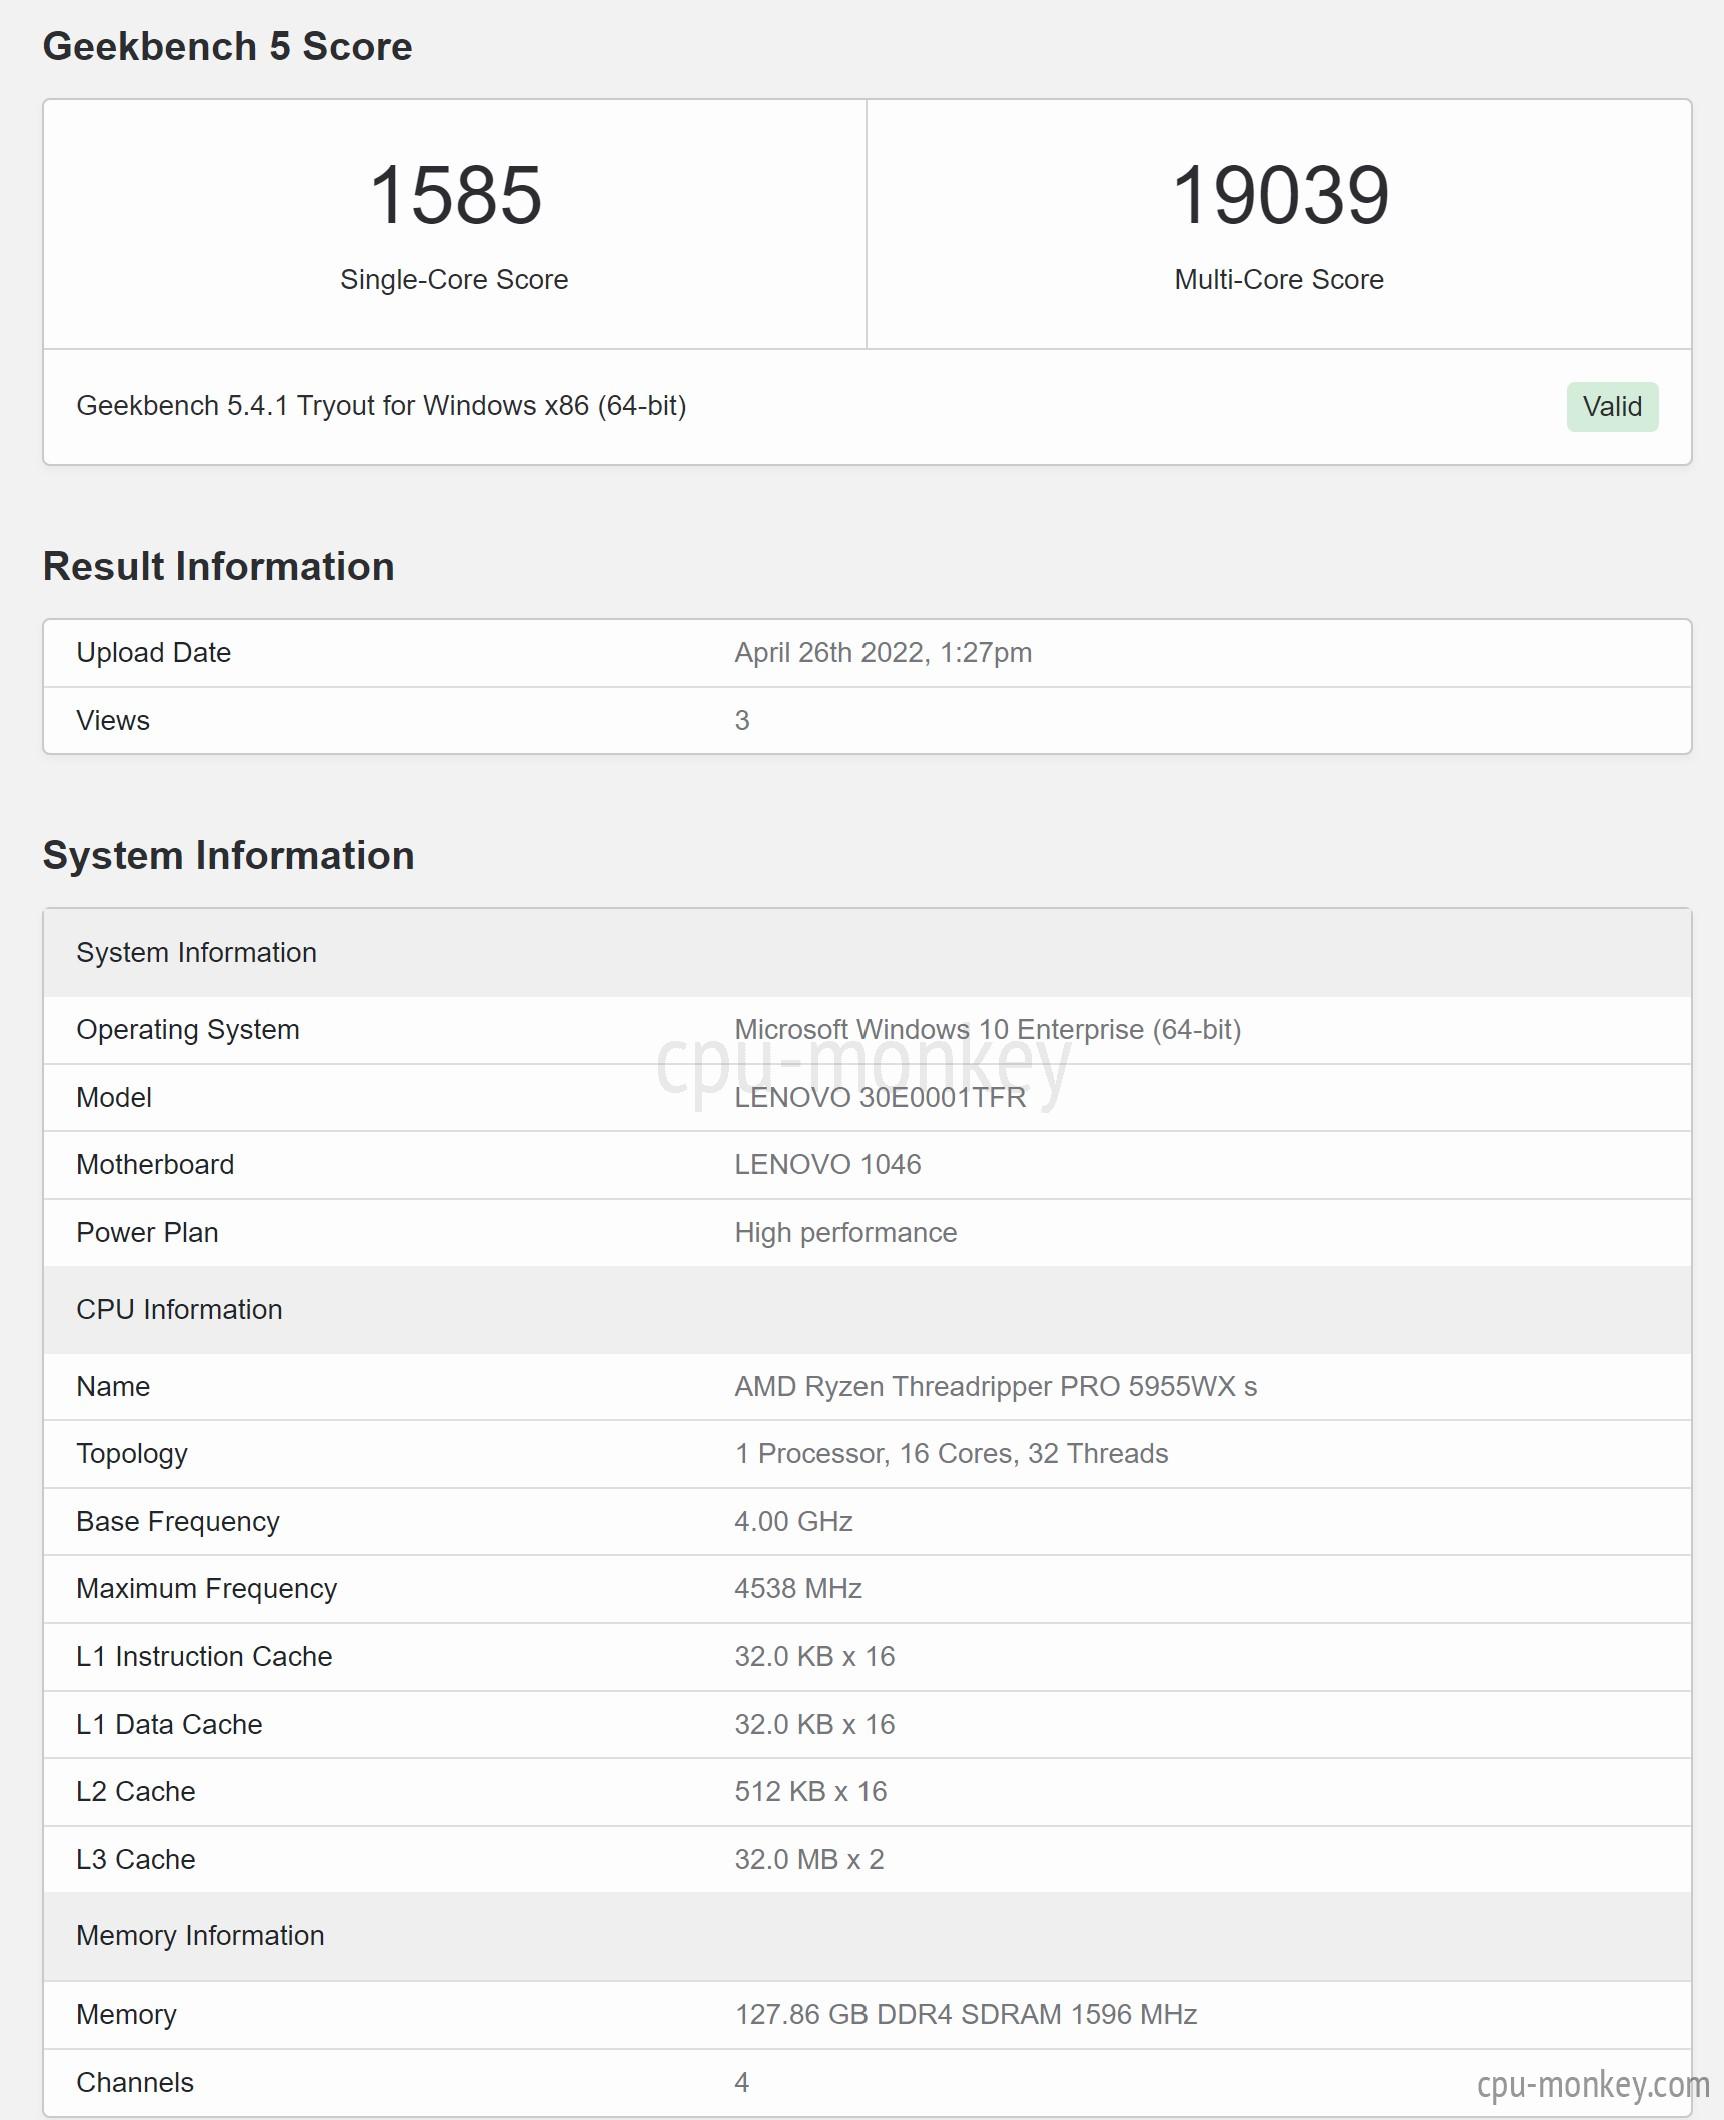Select 1 Processor, 16 Cores, 32 Threads
Viewport: 1724px width, 2120px height.
(x=951, y=1454)
